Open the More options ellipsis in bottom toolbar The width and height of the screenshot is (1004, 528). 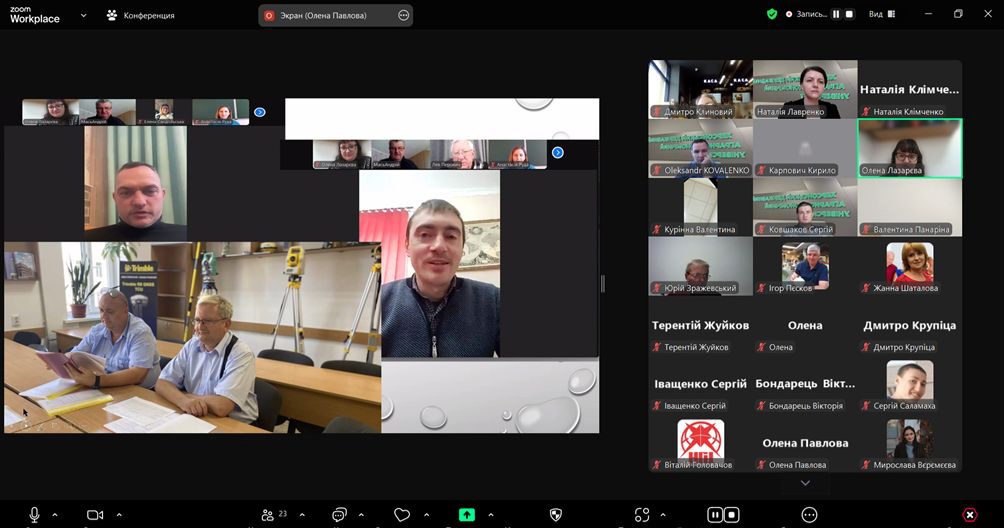pyautogui.click(x=809, y=515)
